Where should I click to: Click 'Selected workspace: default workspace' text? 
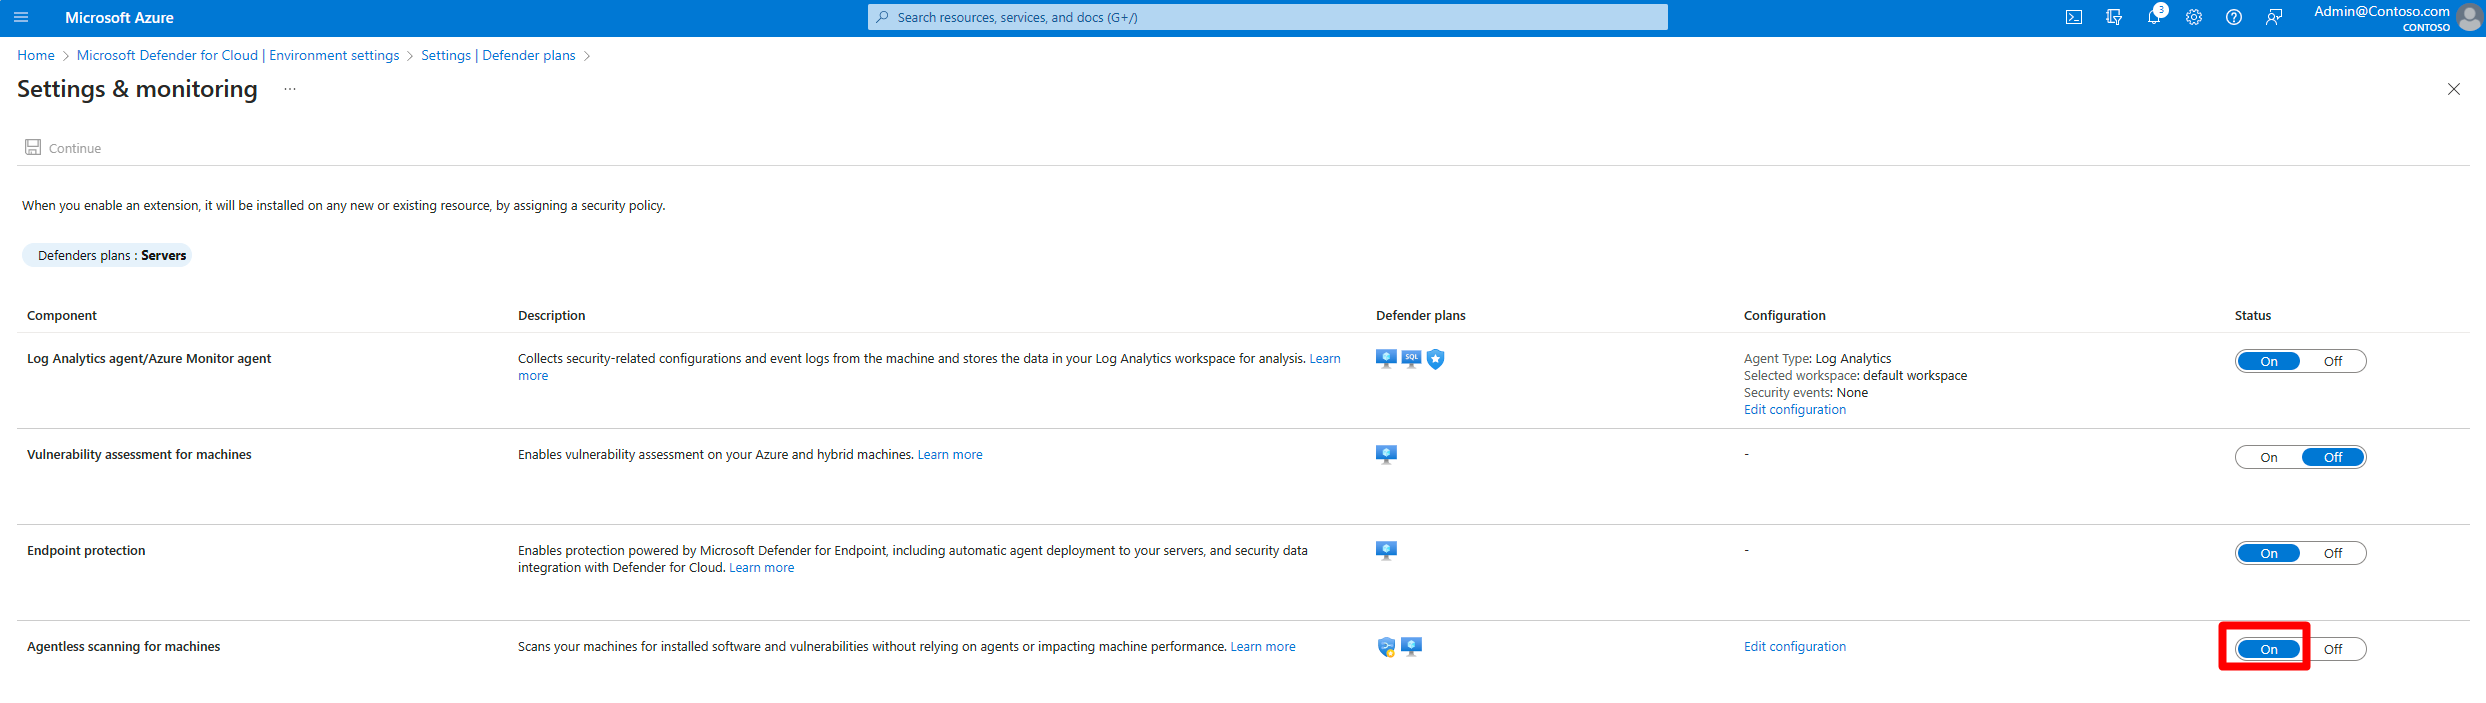pyautogui.click(x=1855, y=375)
